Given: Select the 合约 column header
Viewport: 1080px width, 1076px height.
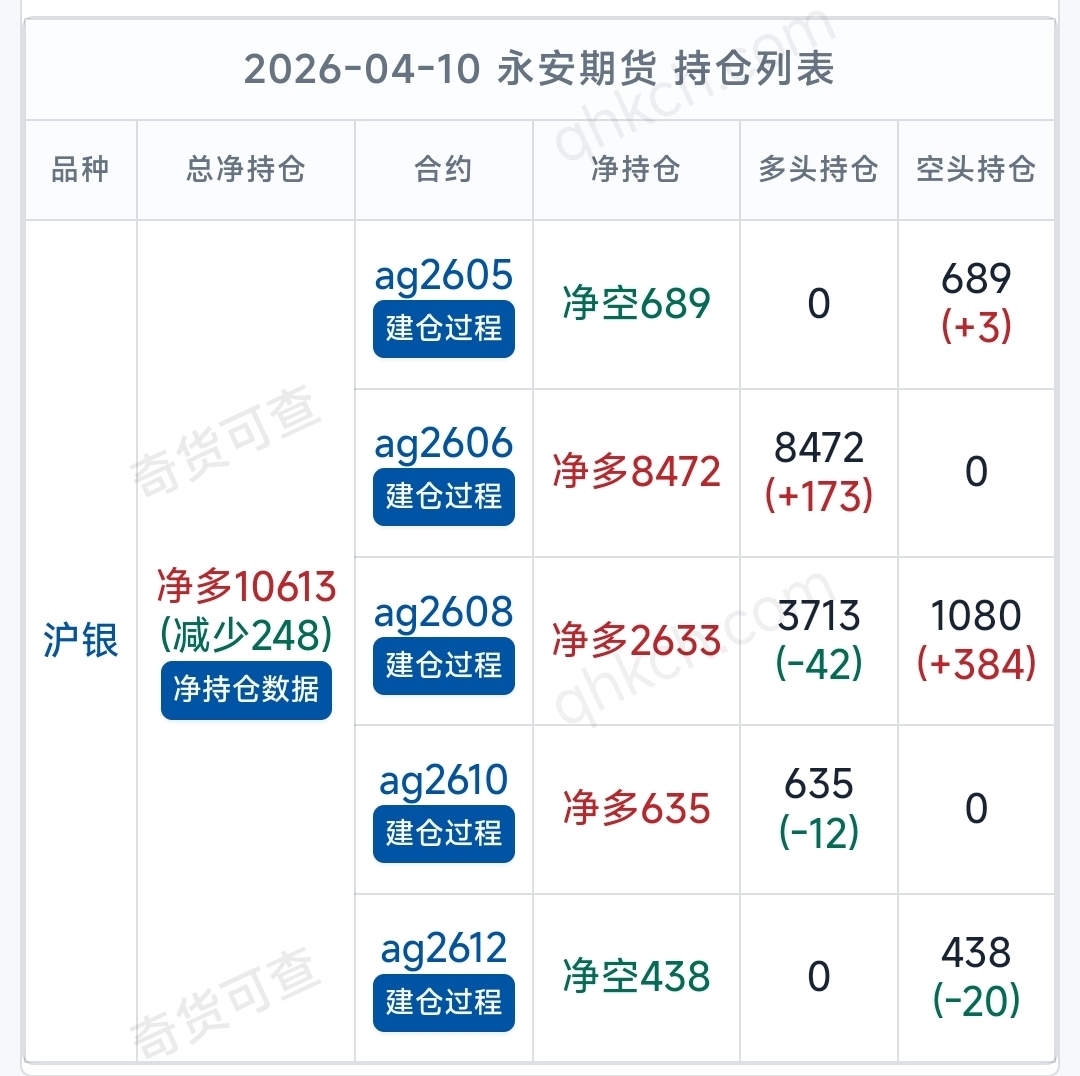Looking at the screenshot, I should click(x=444, y=169).
